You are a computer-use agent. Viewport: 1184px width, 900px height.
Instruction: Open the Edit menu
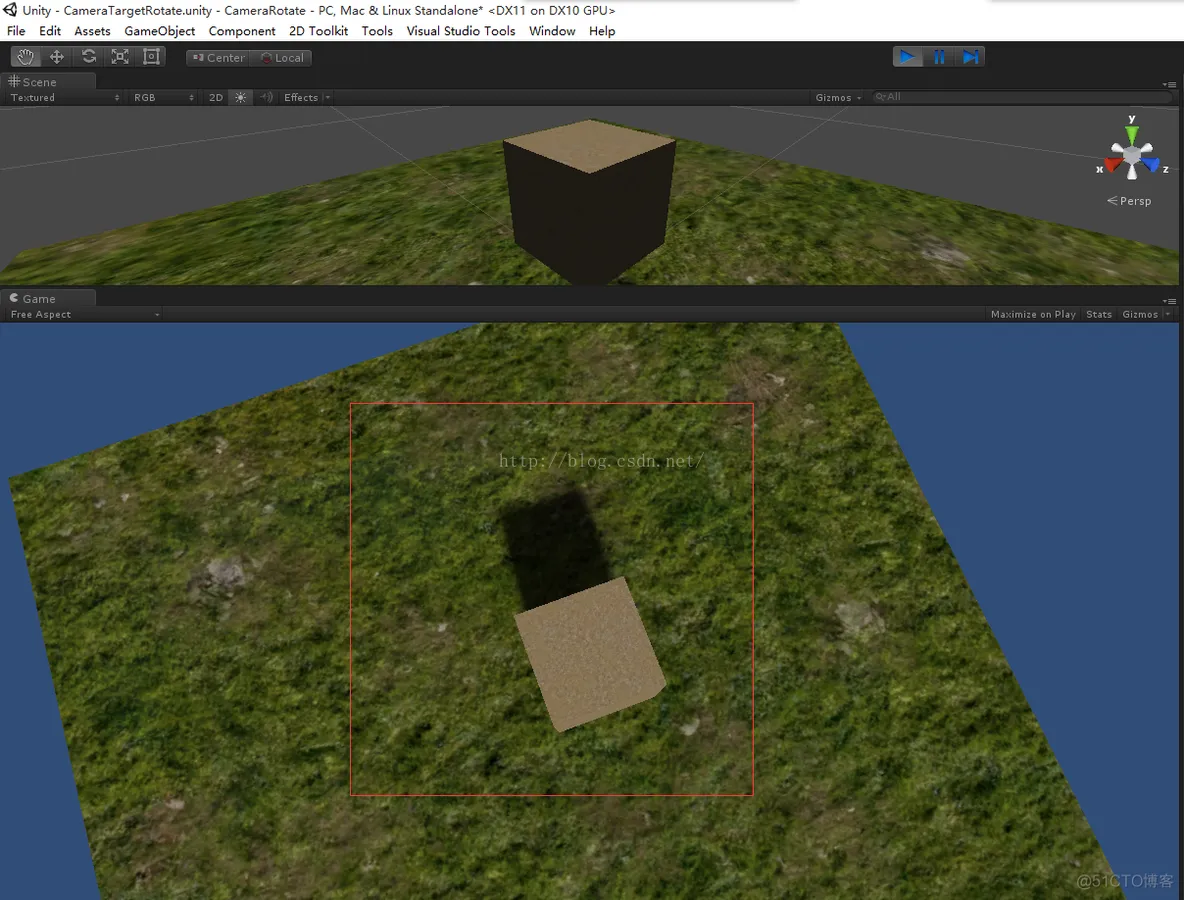[50, 31]
